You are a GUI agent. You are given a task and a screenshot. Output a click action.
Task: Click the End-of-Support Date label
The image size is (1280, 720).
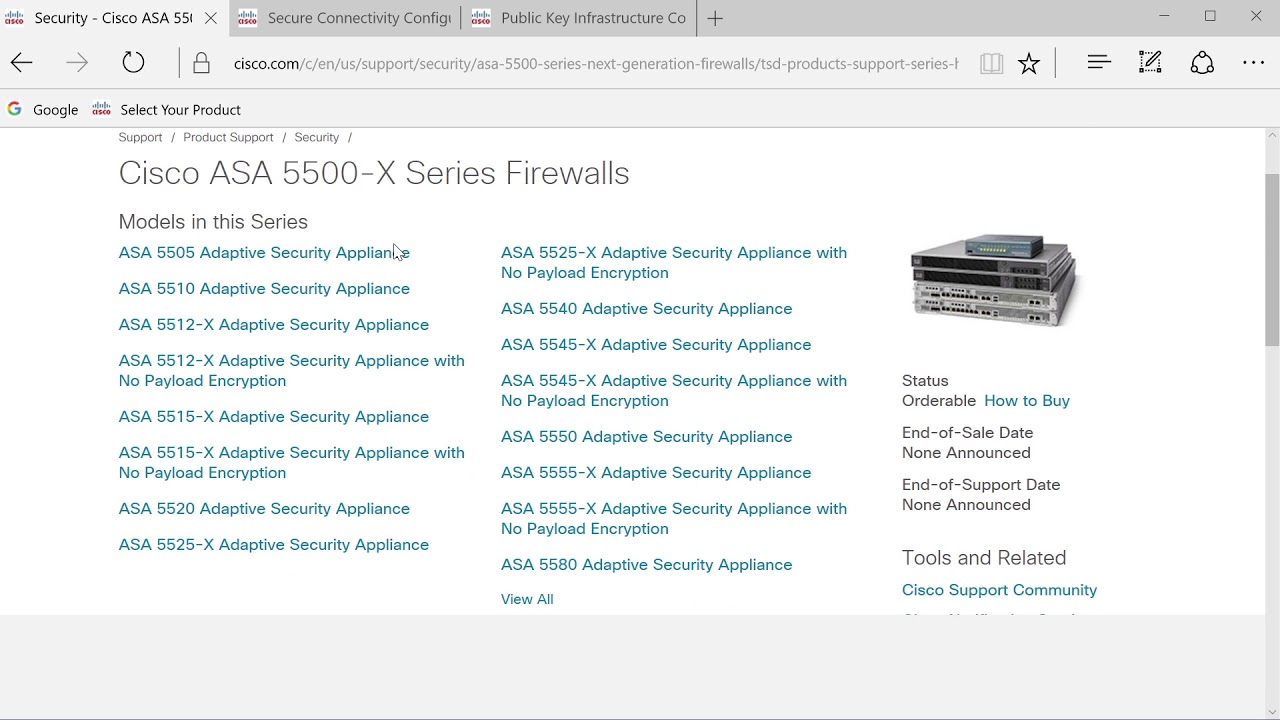(981, 484)
